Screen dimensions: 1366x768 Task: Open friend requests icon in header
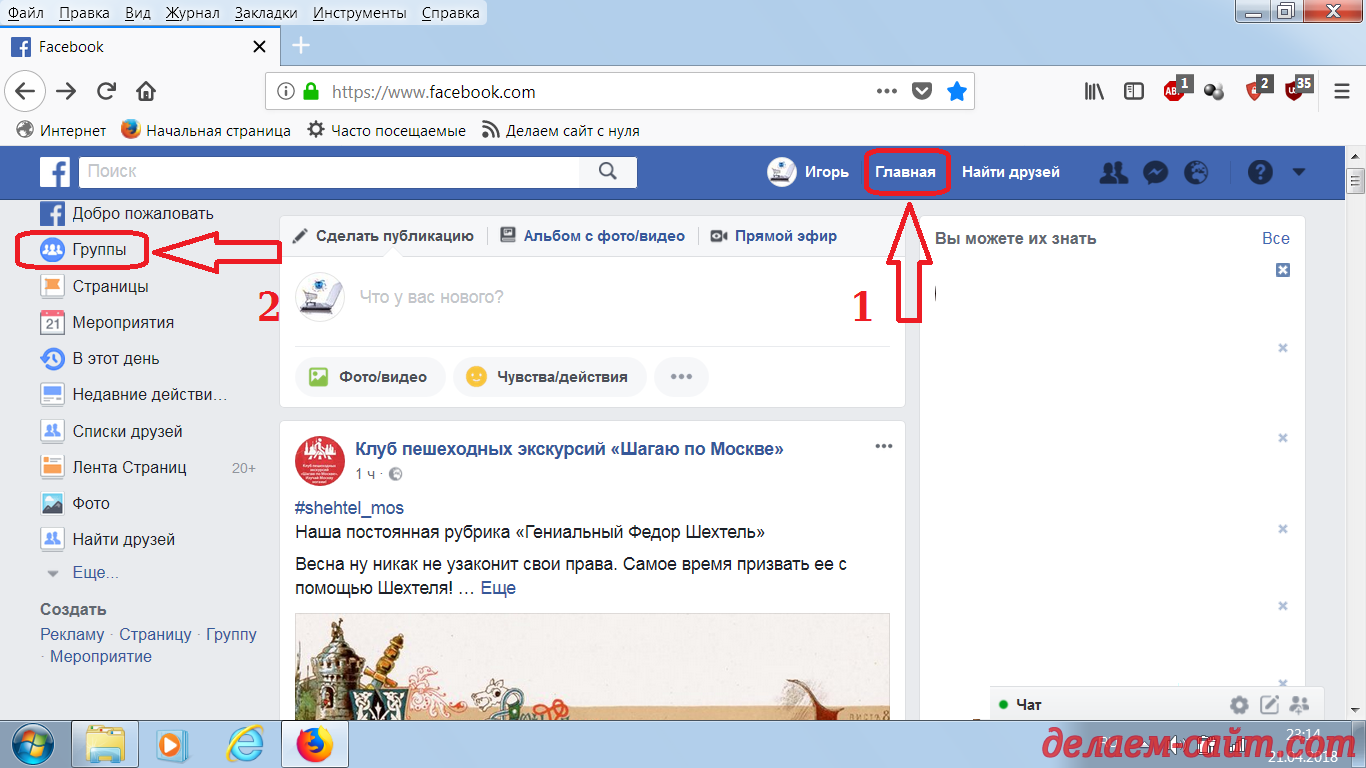pyautogui.click(x=1113, y=172)
